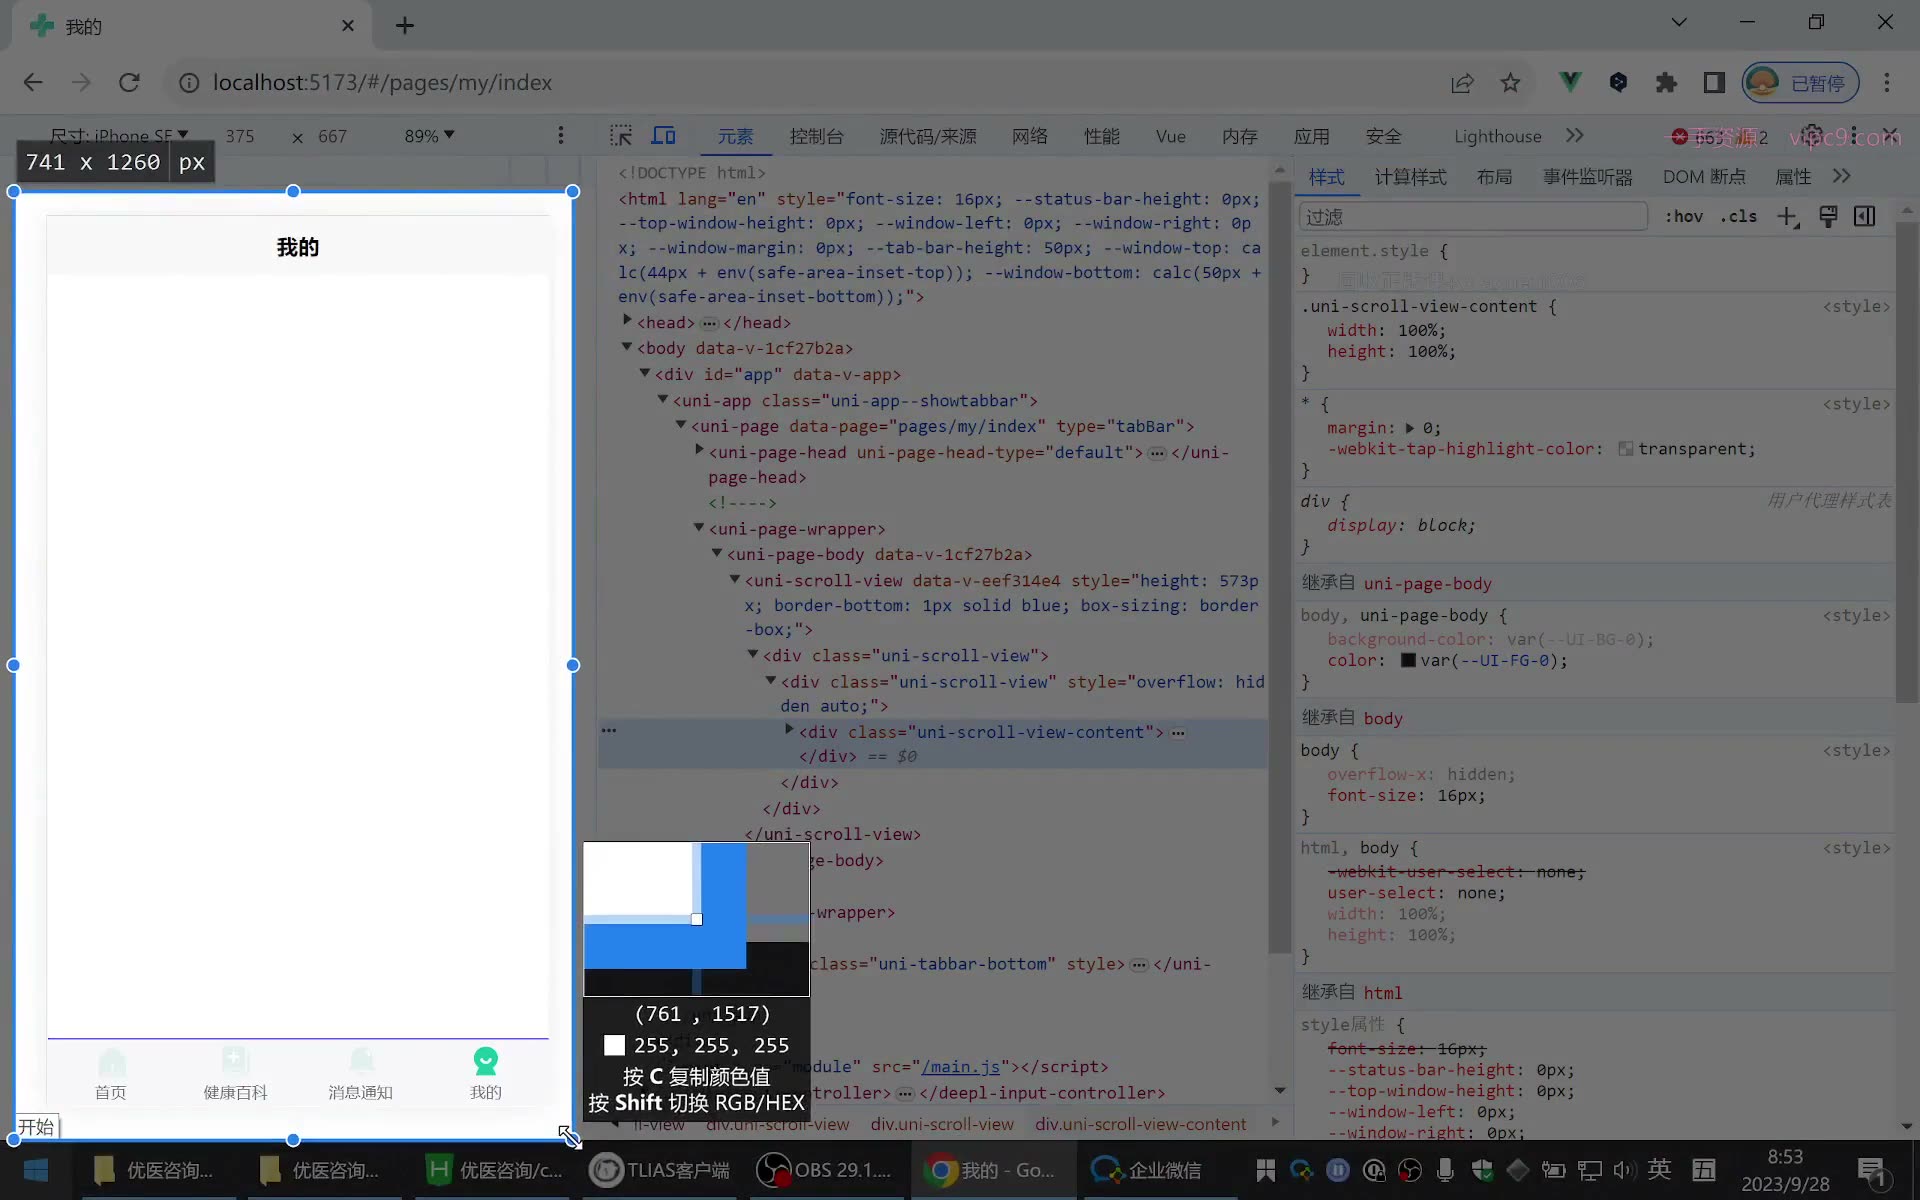Tap the 我的 tab bar item
Screen dimensions: 1920x1200
pyautogui.click(x=486, y=1074)
